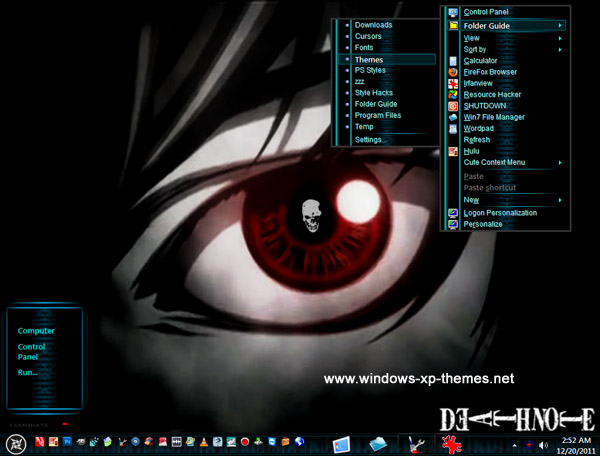Click Run... in the desktop side panel

pyautogui.click(x=27, y=373)
